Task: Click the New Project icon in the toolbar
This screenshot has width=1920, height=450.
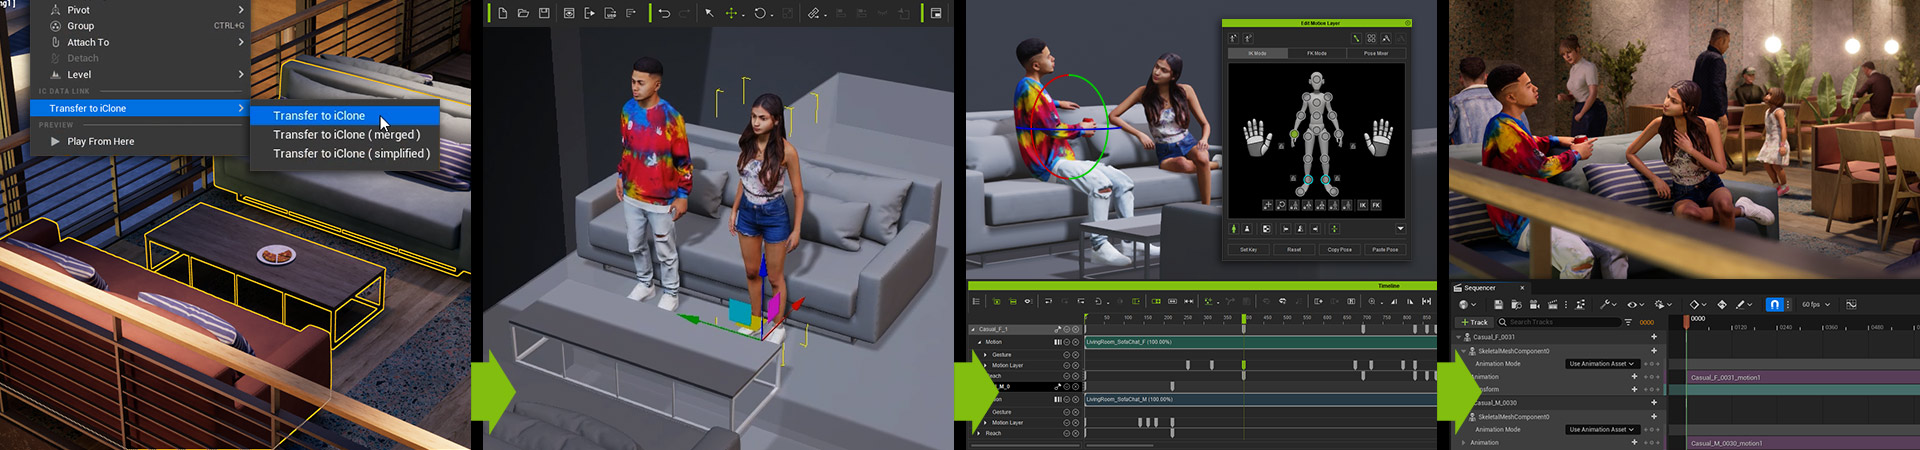Action: click(502, 13)
